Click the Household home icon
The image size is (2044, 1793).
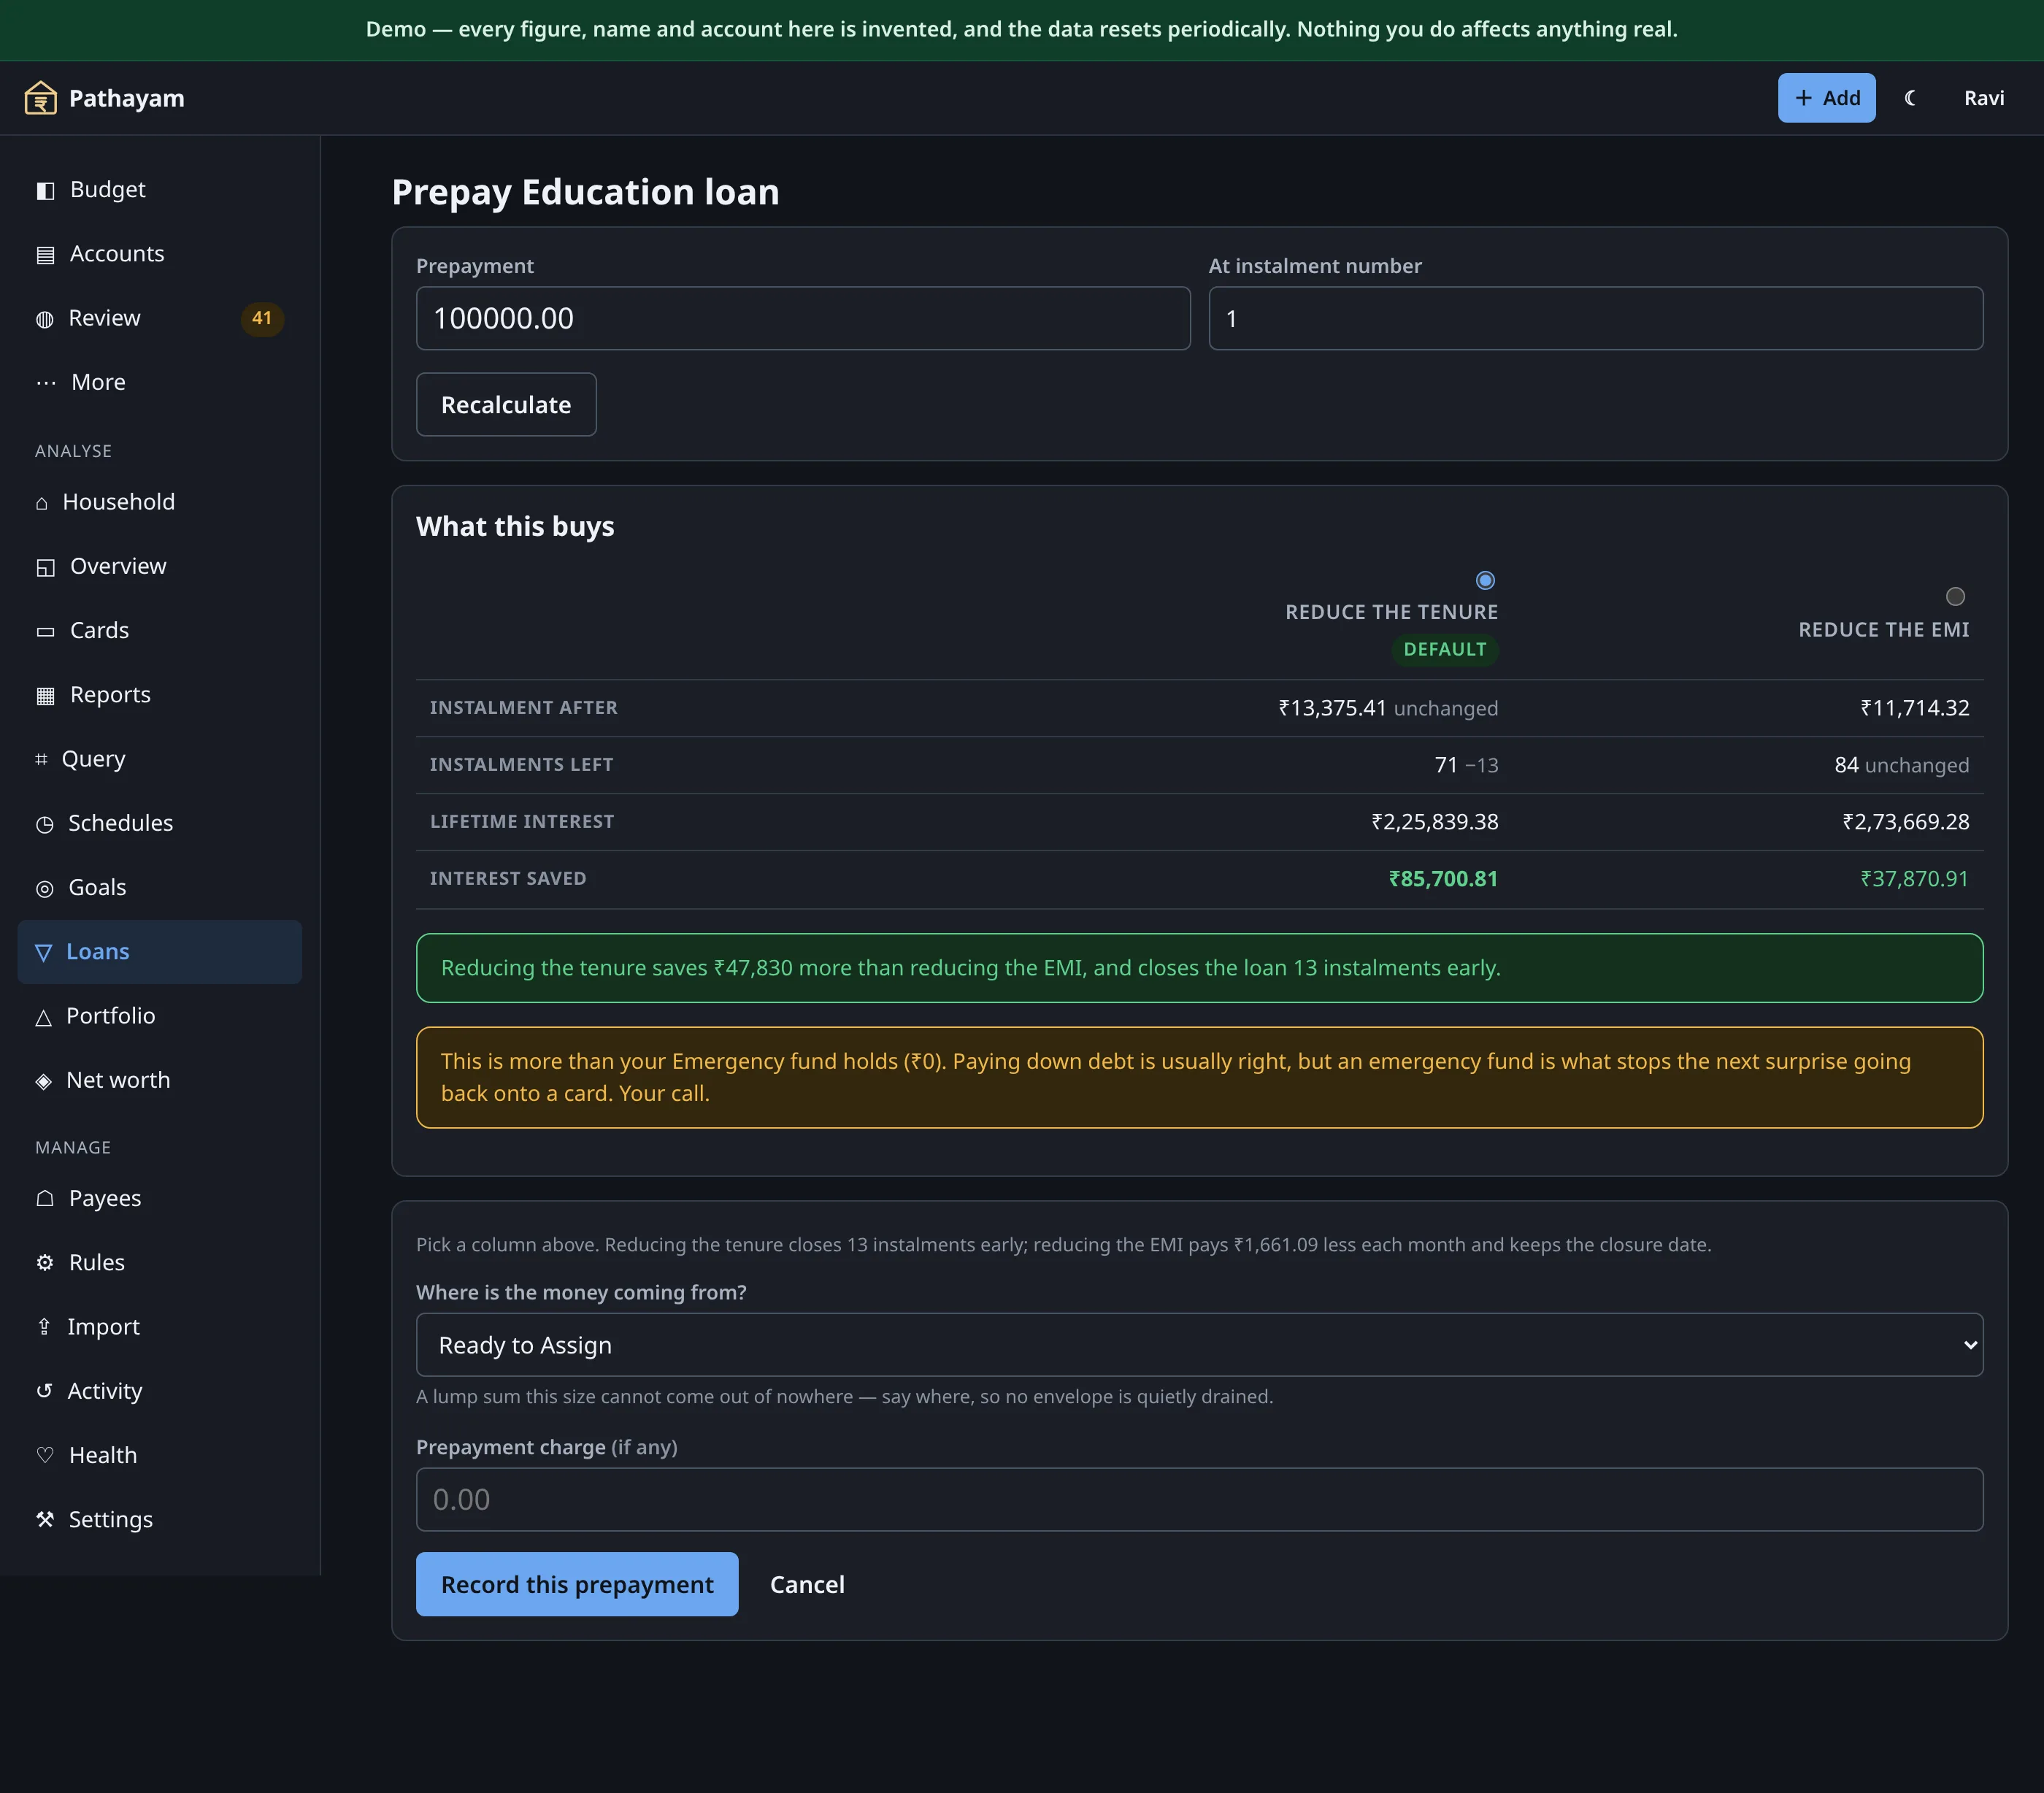click(42, 503)
